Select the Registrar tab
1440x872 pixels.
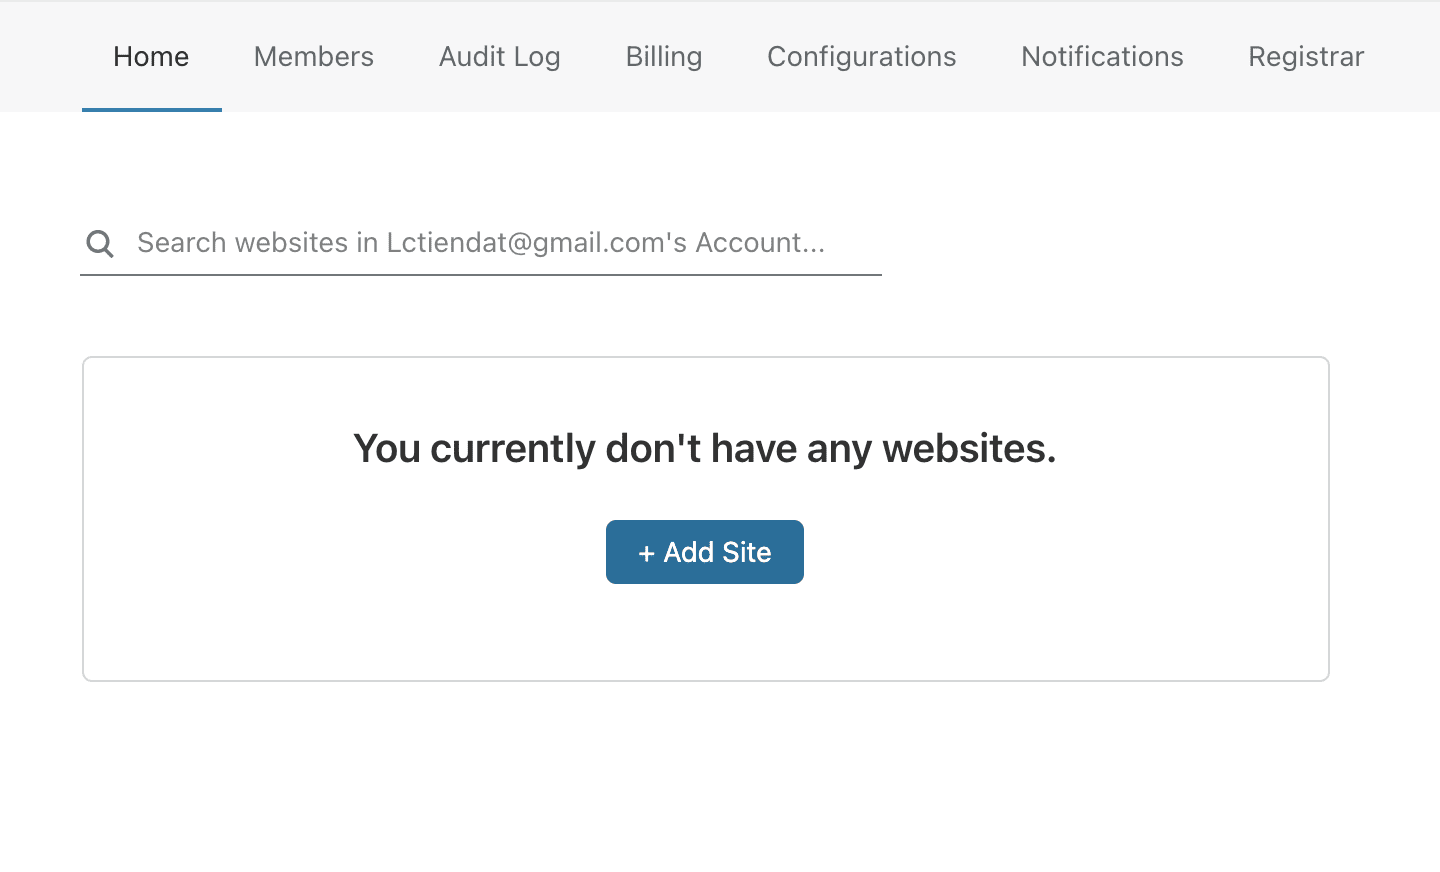[1305, 57]
